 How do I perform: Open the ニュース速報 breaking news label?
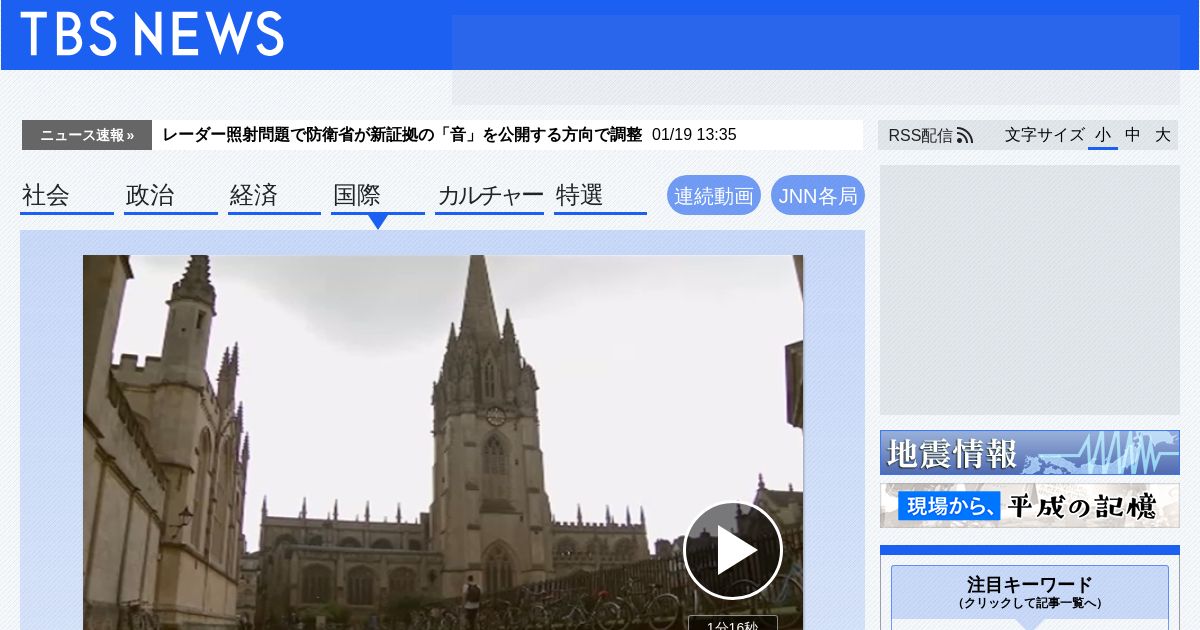[87, 135]
